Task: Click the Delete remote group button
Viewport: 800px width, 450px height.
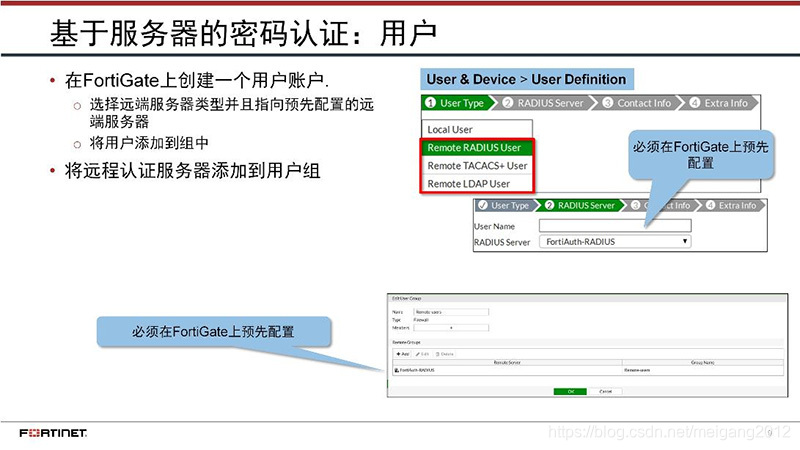Action: tap(444, 354)
